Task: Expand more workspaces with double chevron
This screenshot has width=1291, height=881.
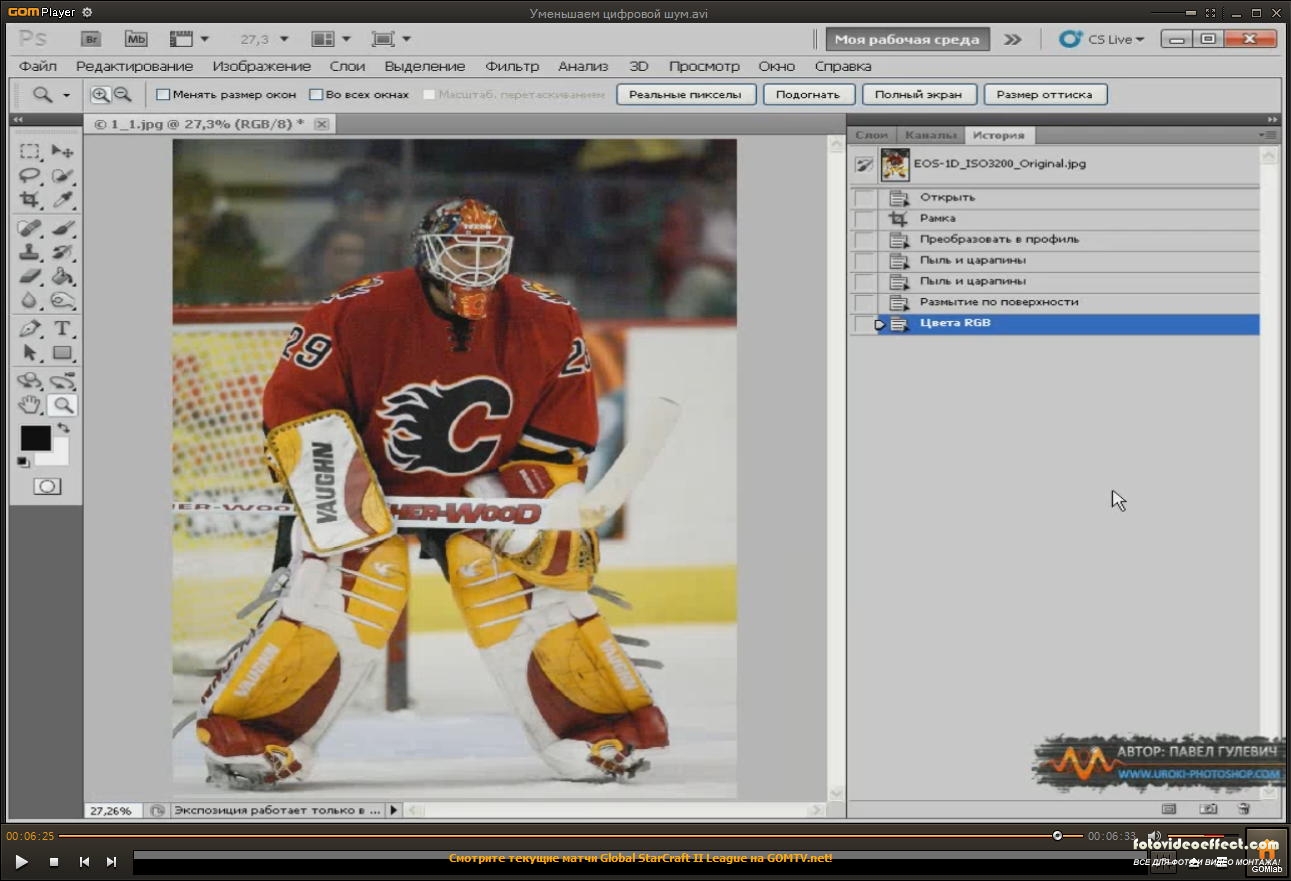Action: pyautogui.click(x=1013, y=39)
